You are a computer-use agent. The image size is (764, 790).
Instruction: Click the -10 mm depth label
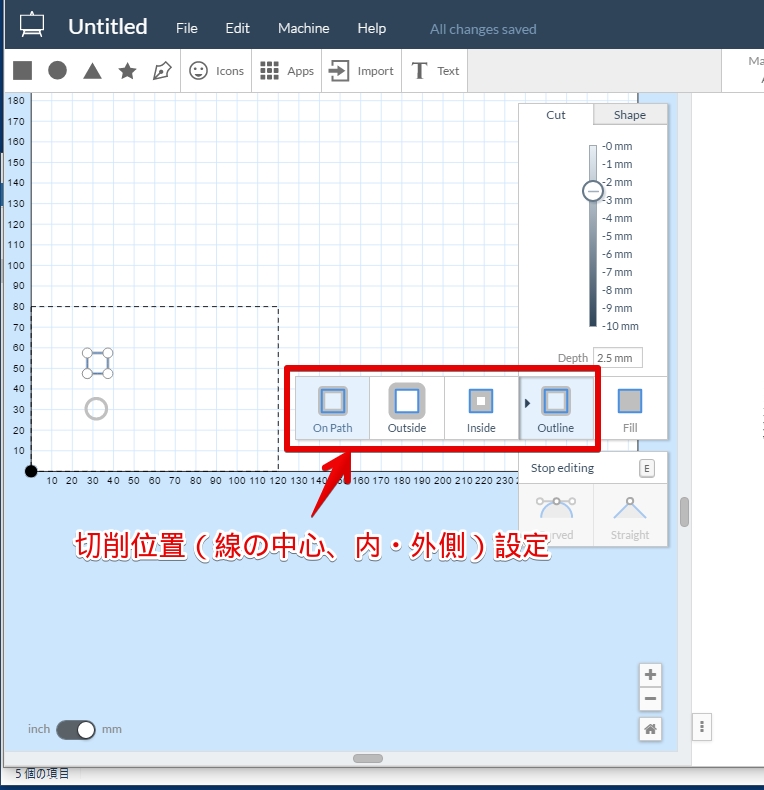pos(620,326)
